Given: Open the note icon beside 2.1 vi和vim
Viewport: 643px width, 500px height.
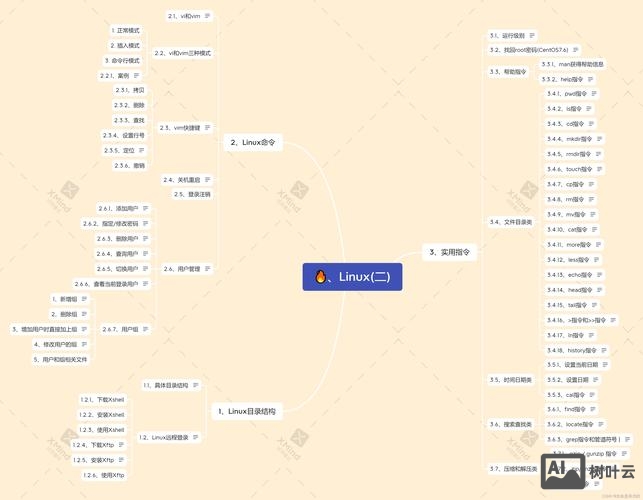Looking at the screenshot, I should [207, 16].
